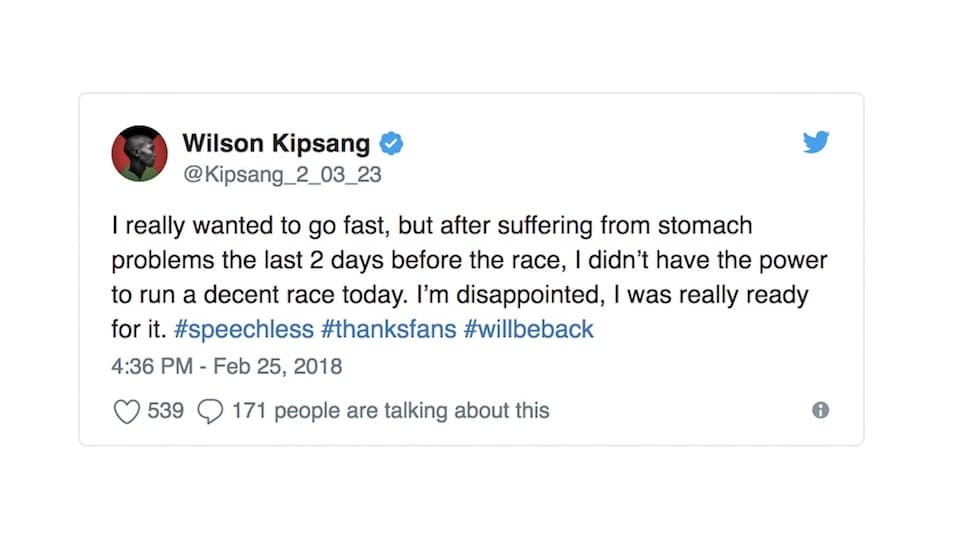Click the words 'for it.' before the hashtags
960x540 pixels.
139,329
